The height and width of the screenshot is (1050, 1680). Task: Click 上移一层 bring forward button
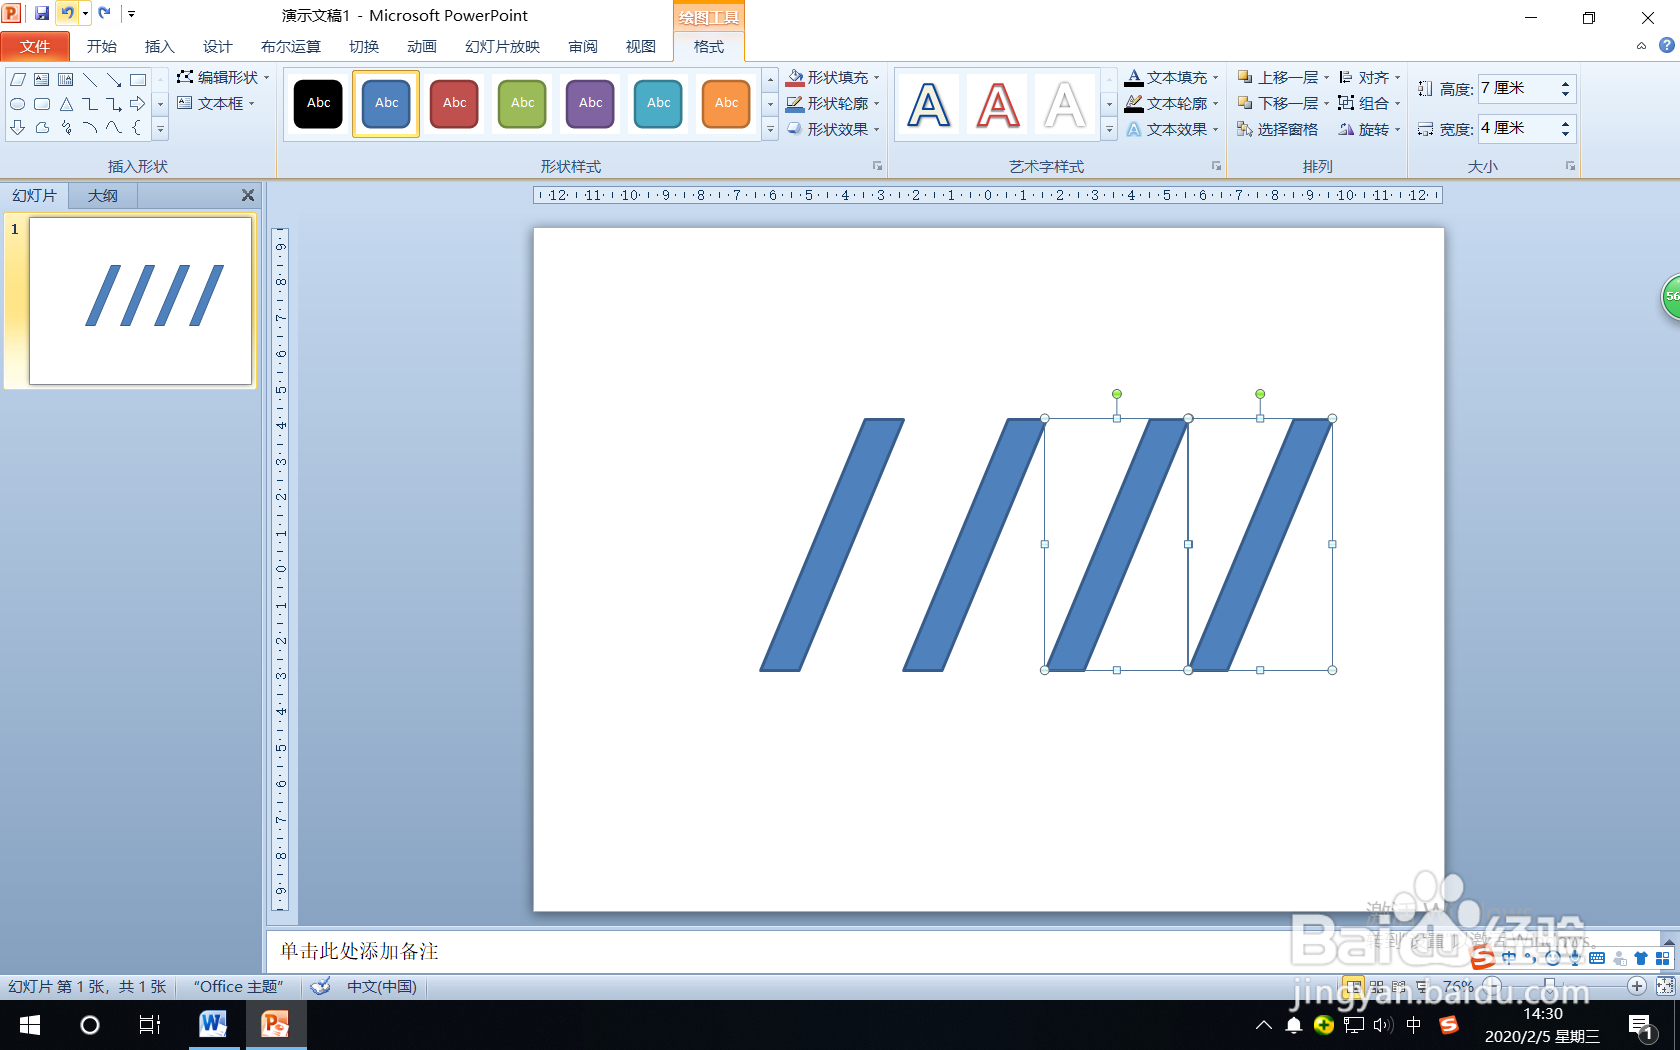tap(1283, 77)
